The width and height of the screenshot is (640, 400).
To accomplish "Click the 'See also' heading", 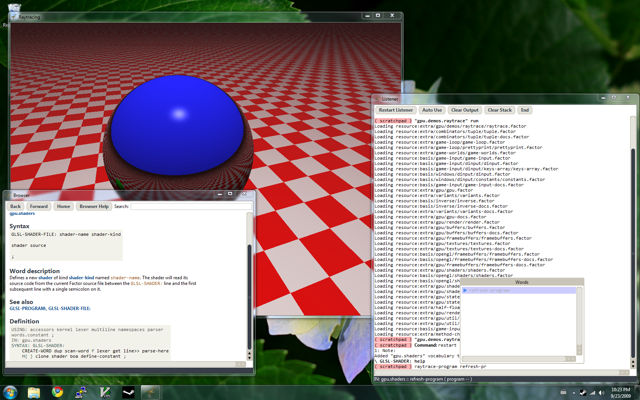I will pyautogui.click(x=21, y=302).
